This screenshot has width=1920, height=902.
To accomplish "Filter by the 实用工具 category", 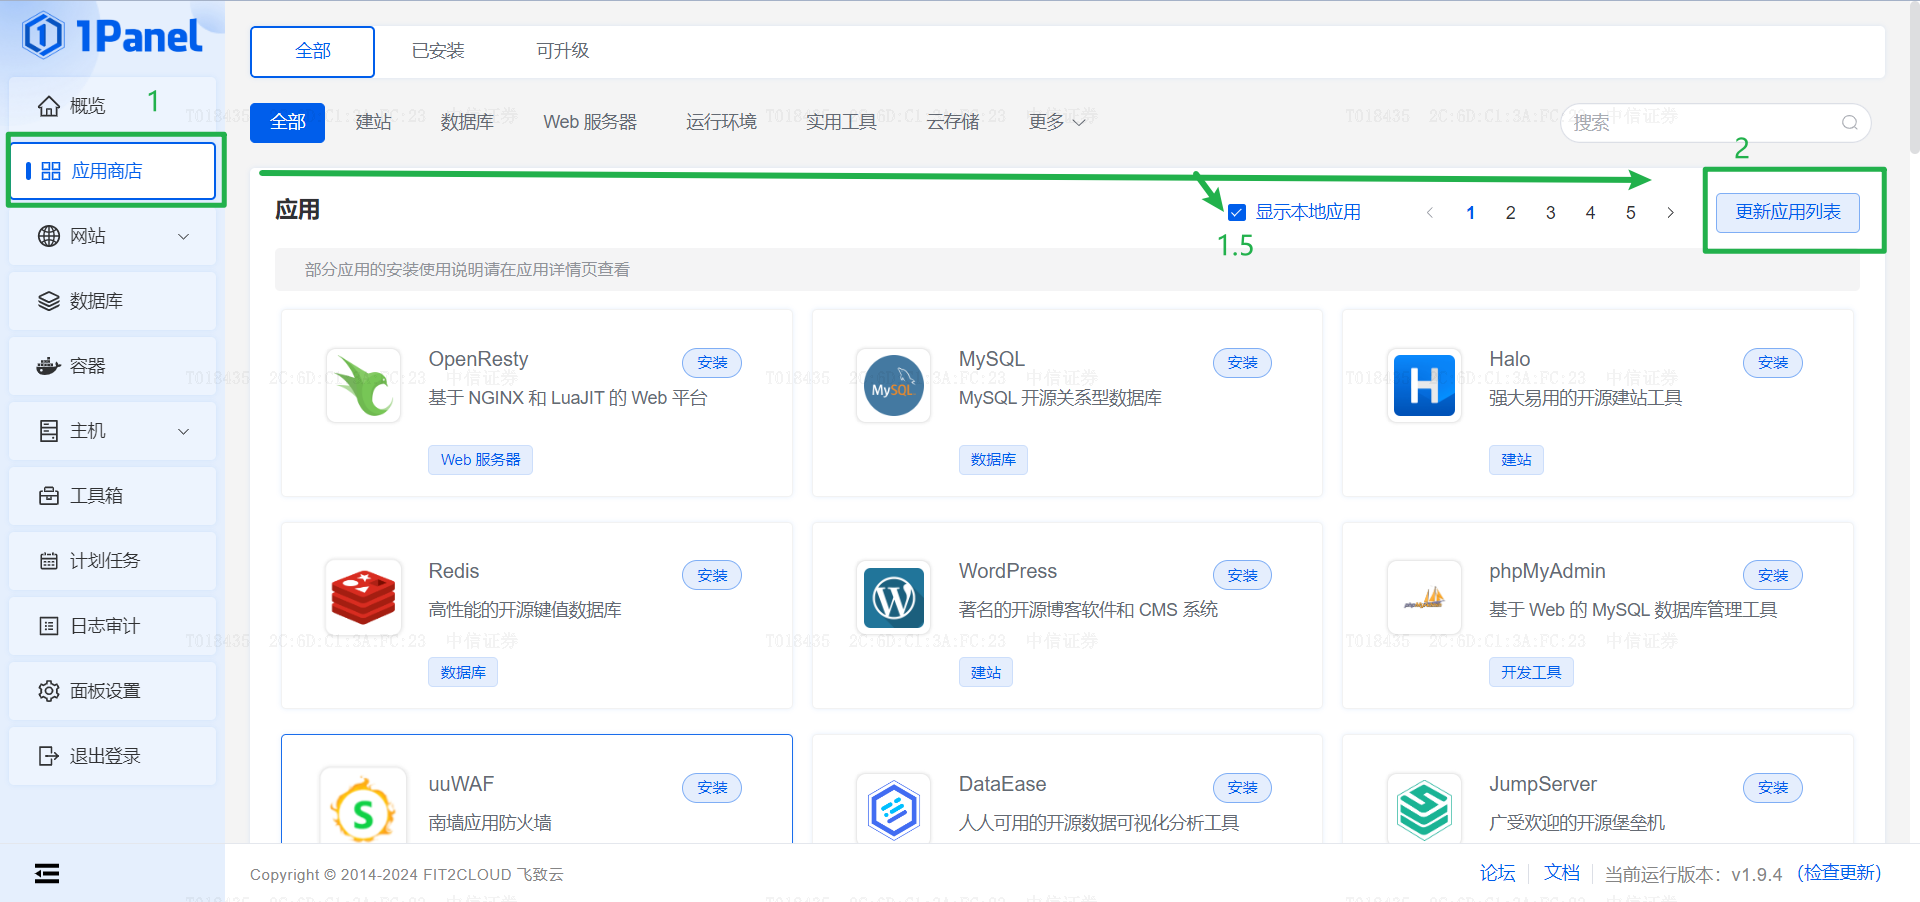I will (x=841, y=122).
